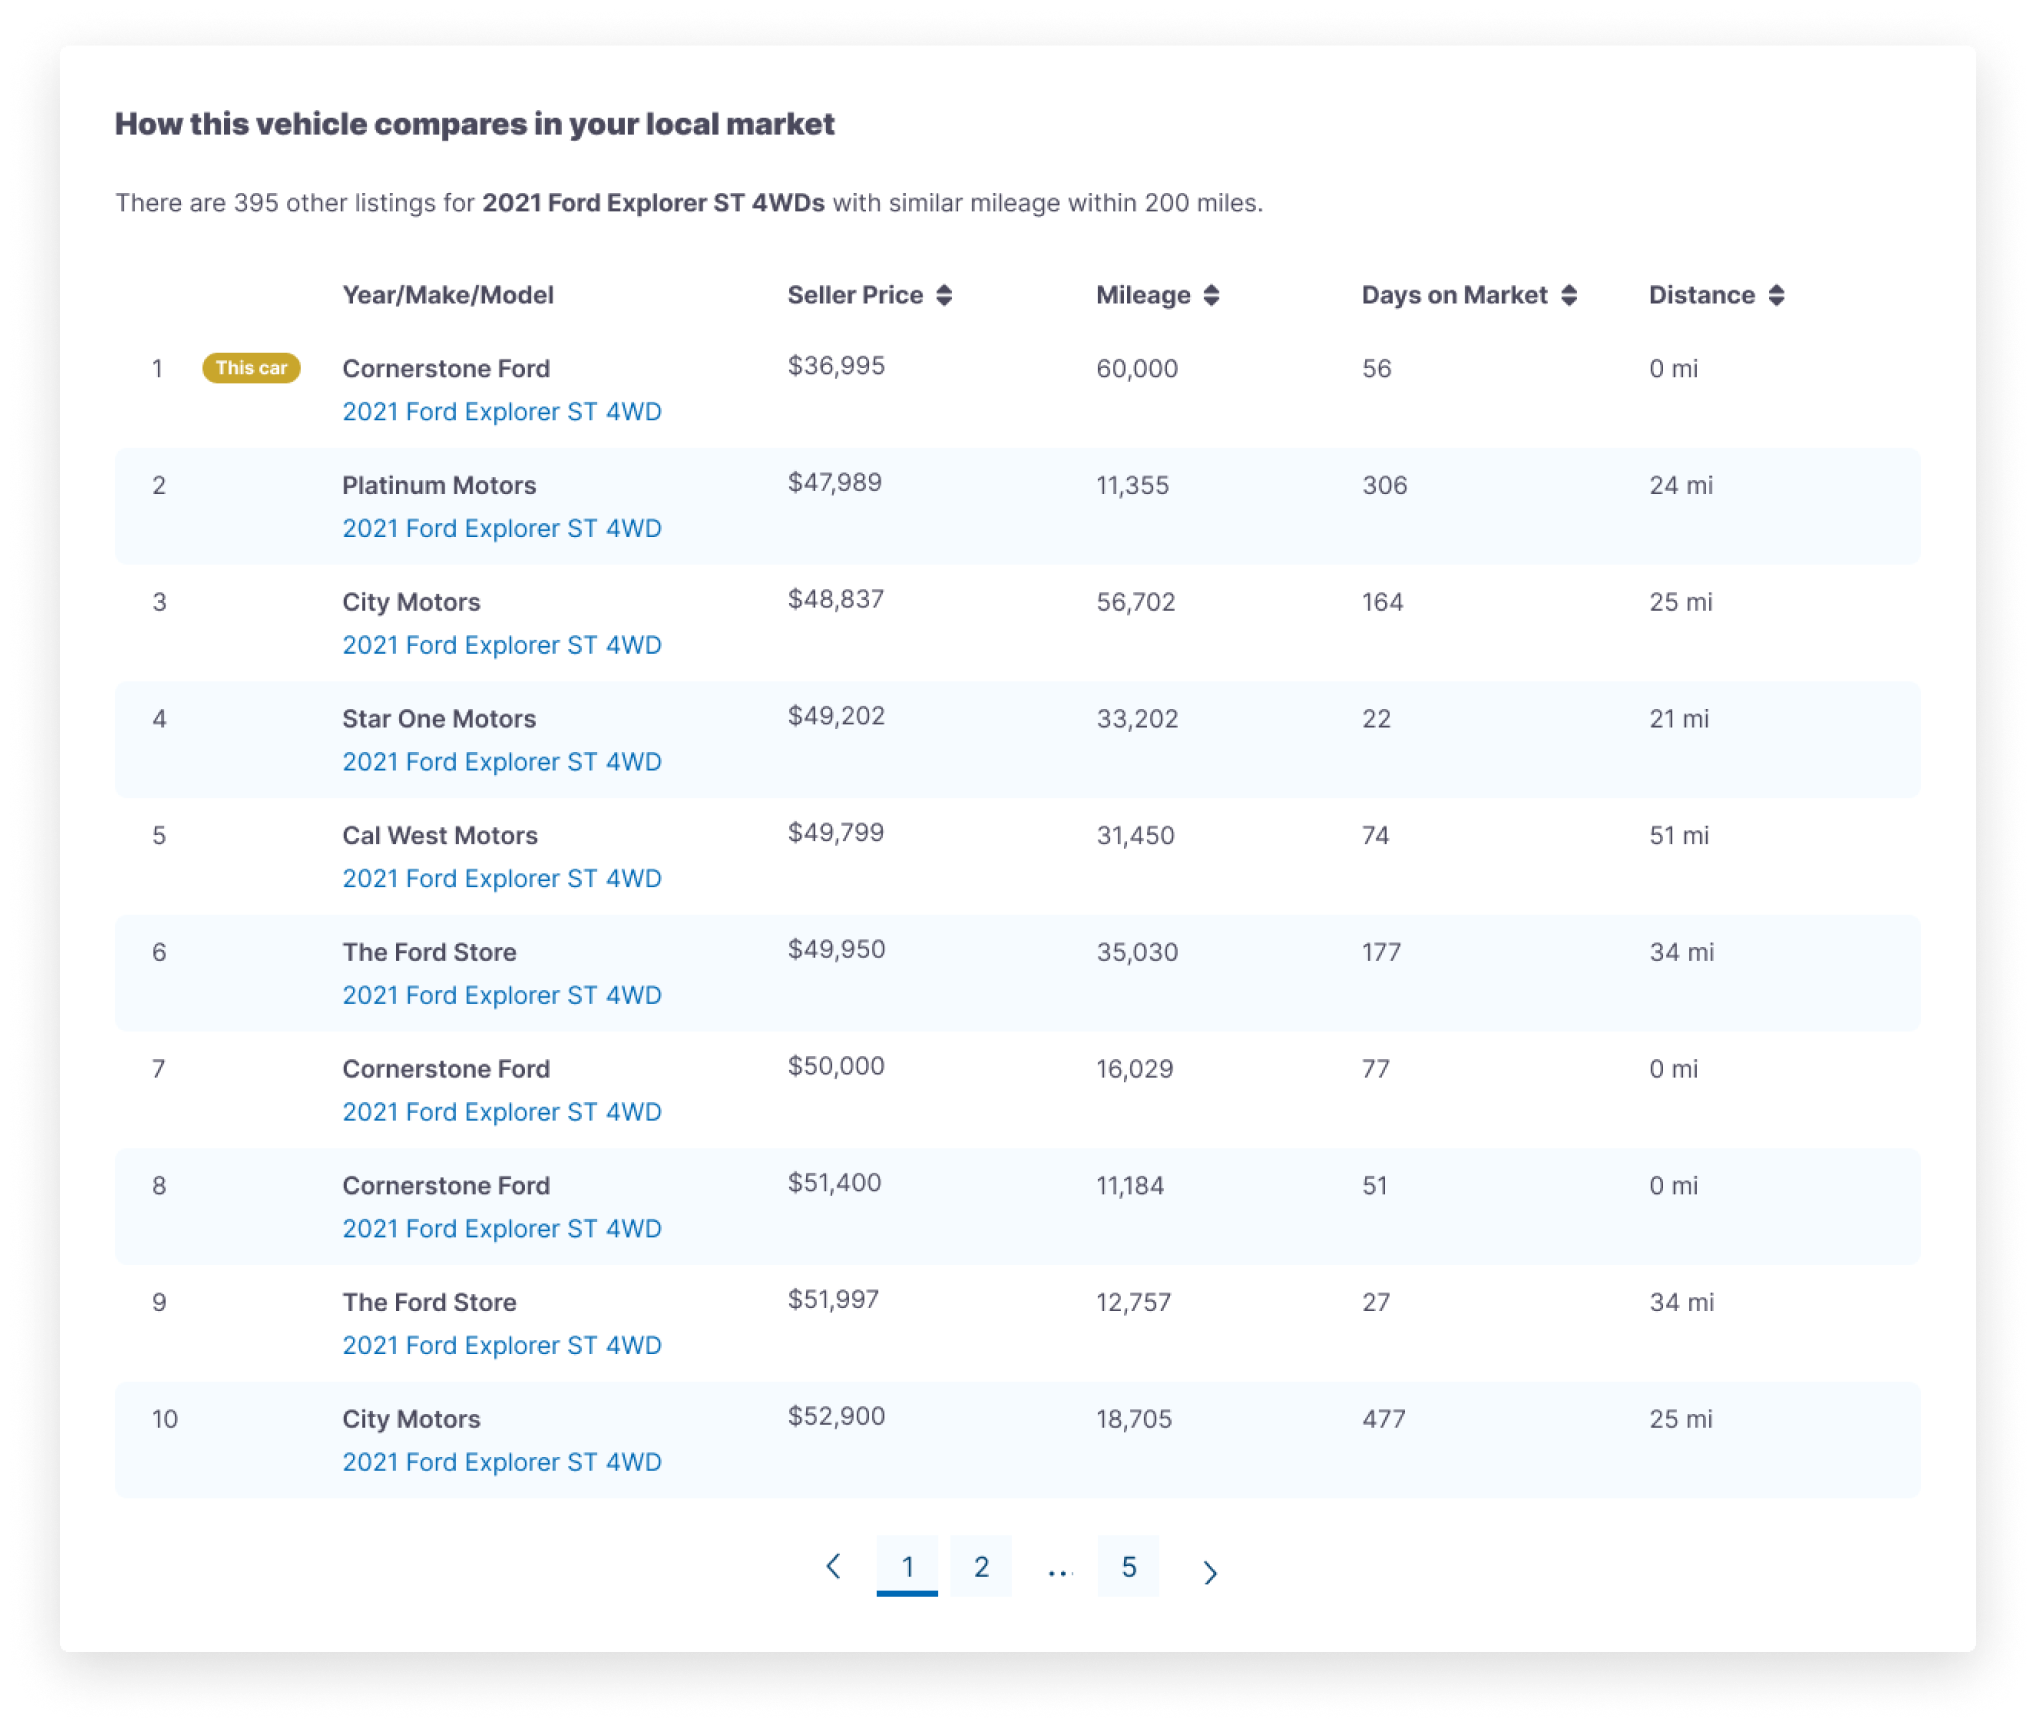2036x1728 pixels.
Task: Sort listings by Seller Price arrows
Action: (x=944, y=295)
